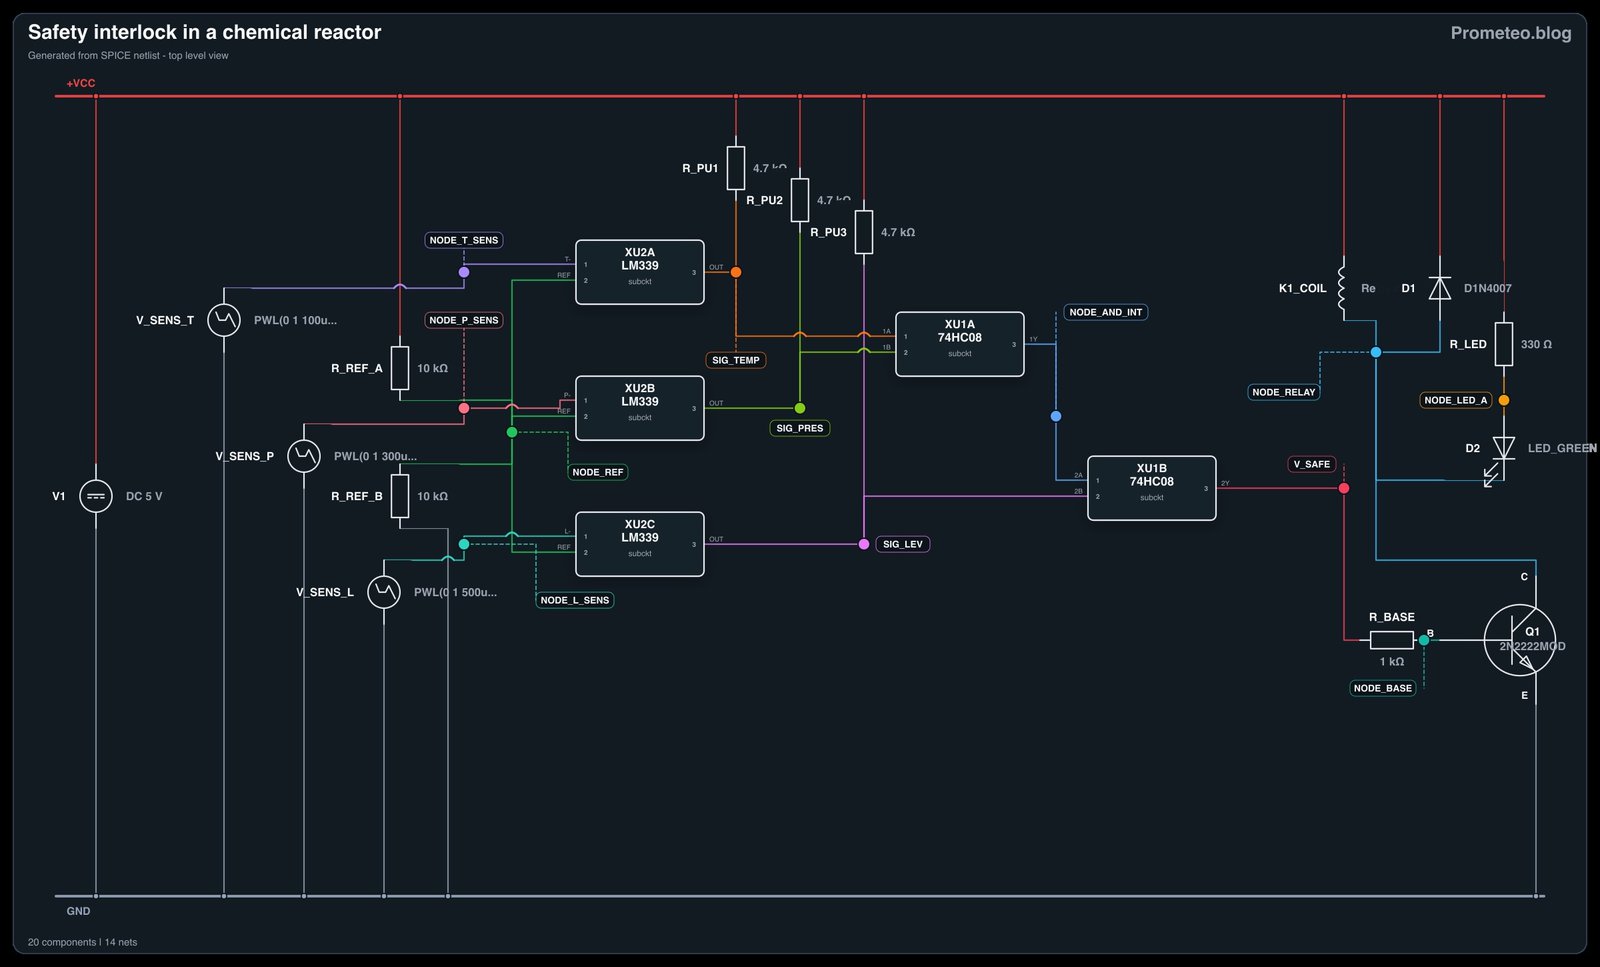Image resolution: width=1600 pixels, height=967 pixels.
Task: Click the NODE_T_SENS net label
Action: 464,240
